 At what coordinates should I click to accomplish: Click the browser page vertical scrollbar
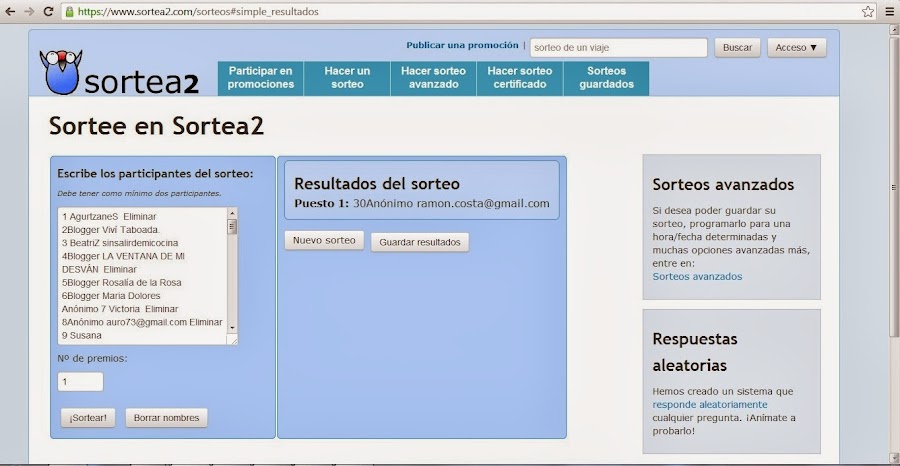coord(893,187)
